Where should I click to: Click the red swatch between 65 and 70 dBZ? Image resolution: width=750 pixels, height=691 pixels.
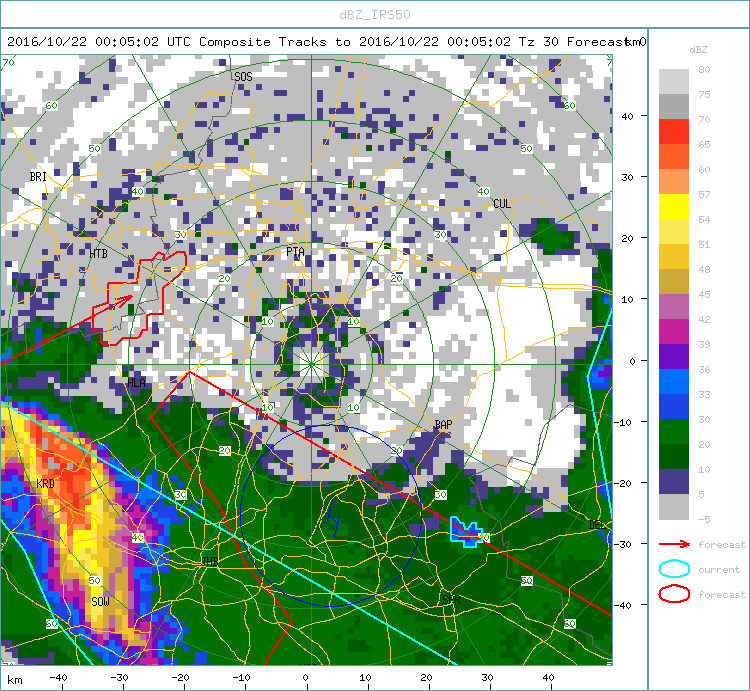point(673,132)
